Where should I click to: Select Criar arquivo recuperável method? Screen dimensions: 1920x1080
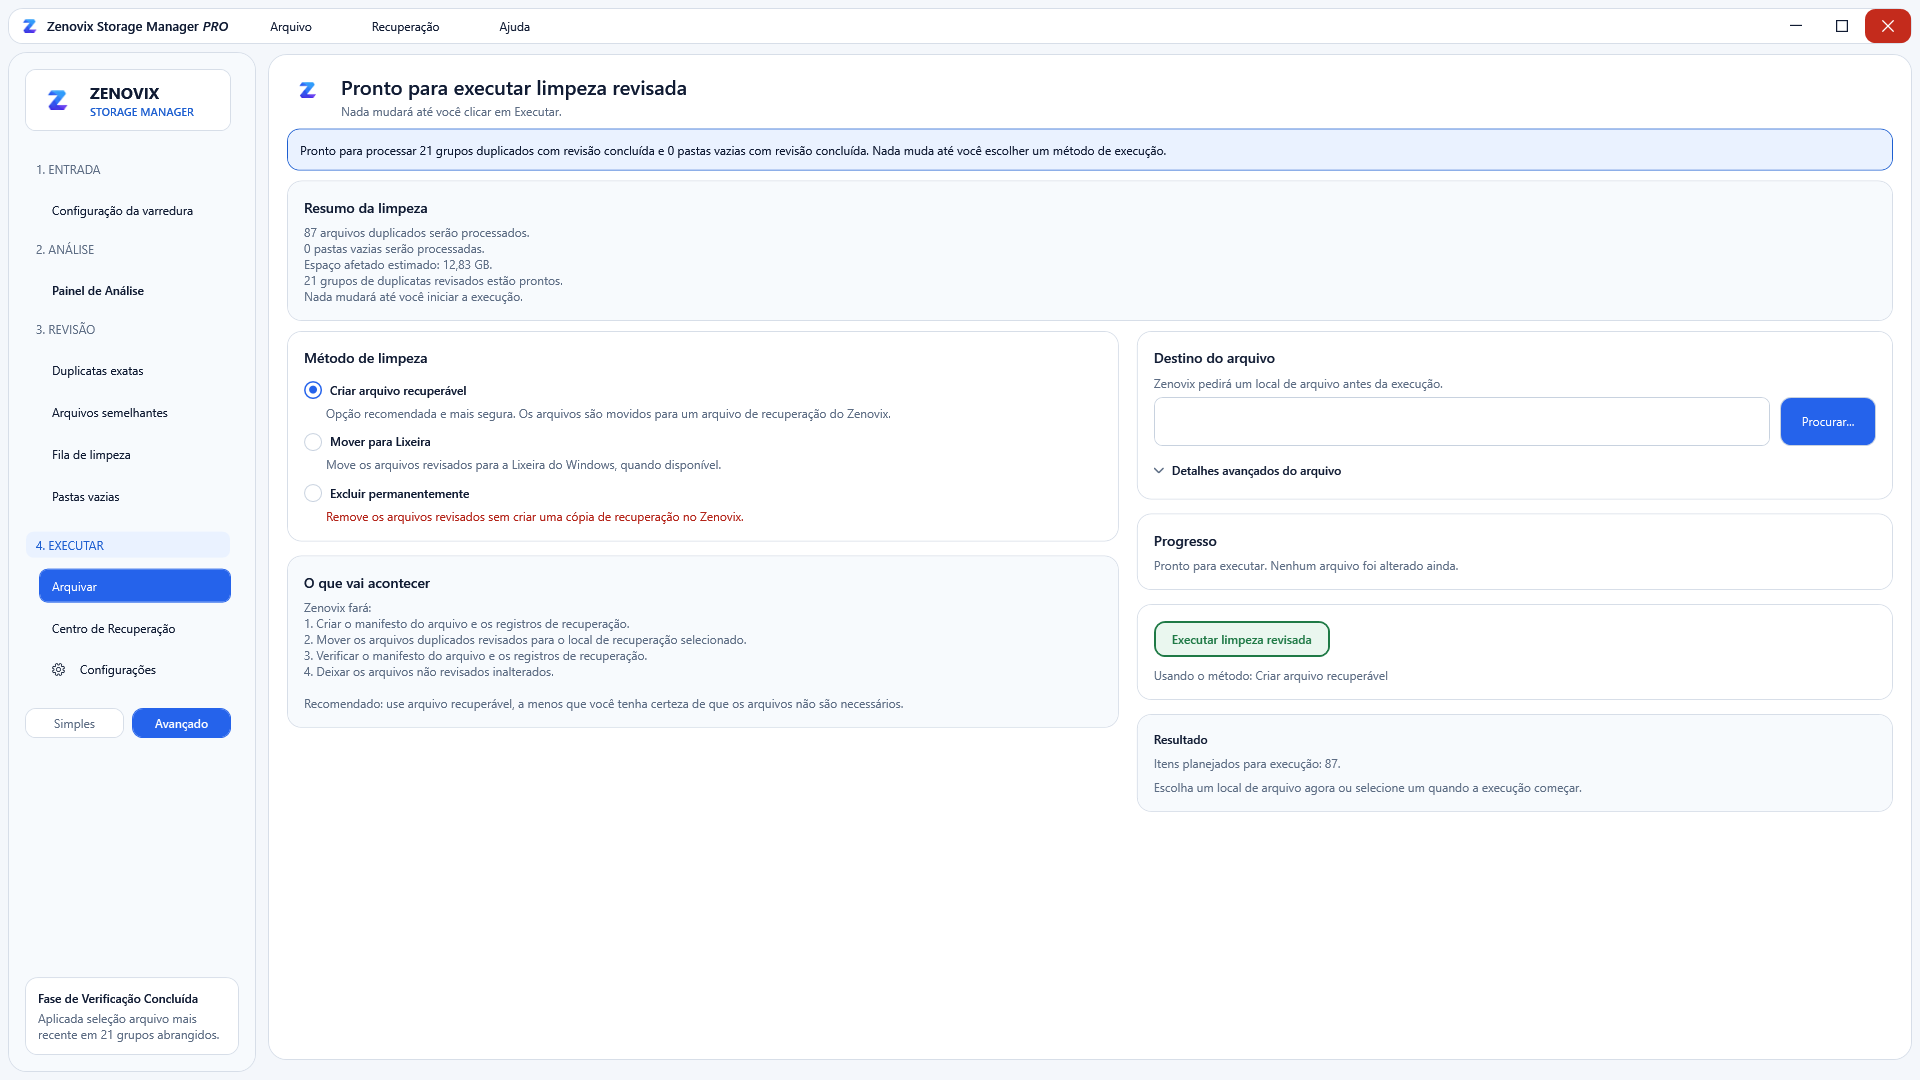pyautogui.click(x=313, y=391)
